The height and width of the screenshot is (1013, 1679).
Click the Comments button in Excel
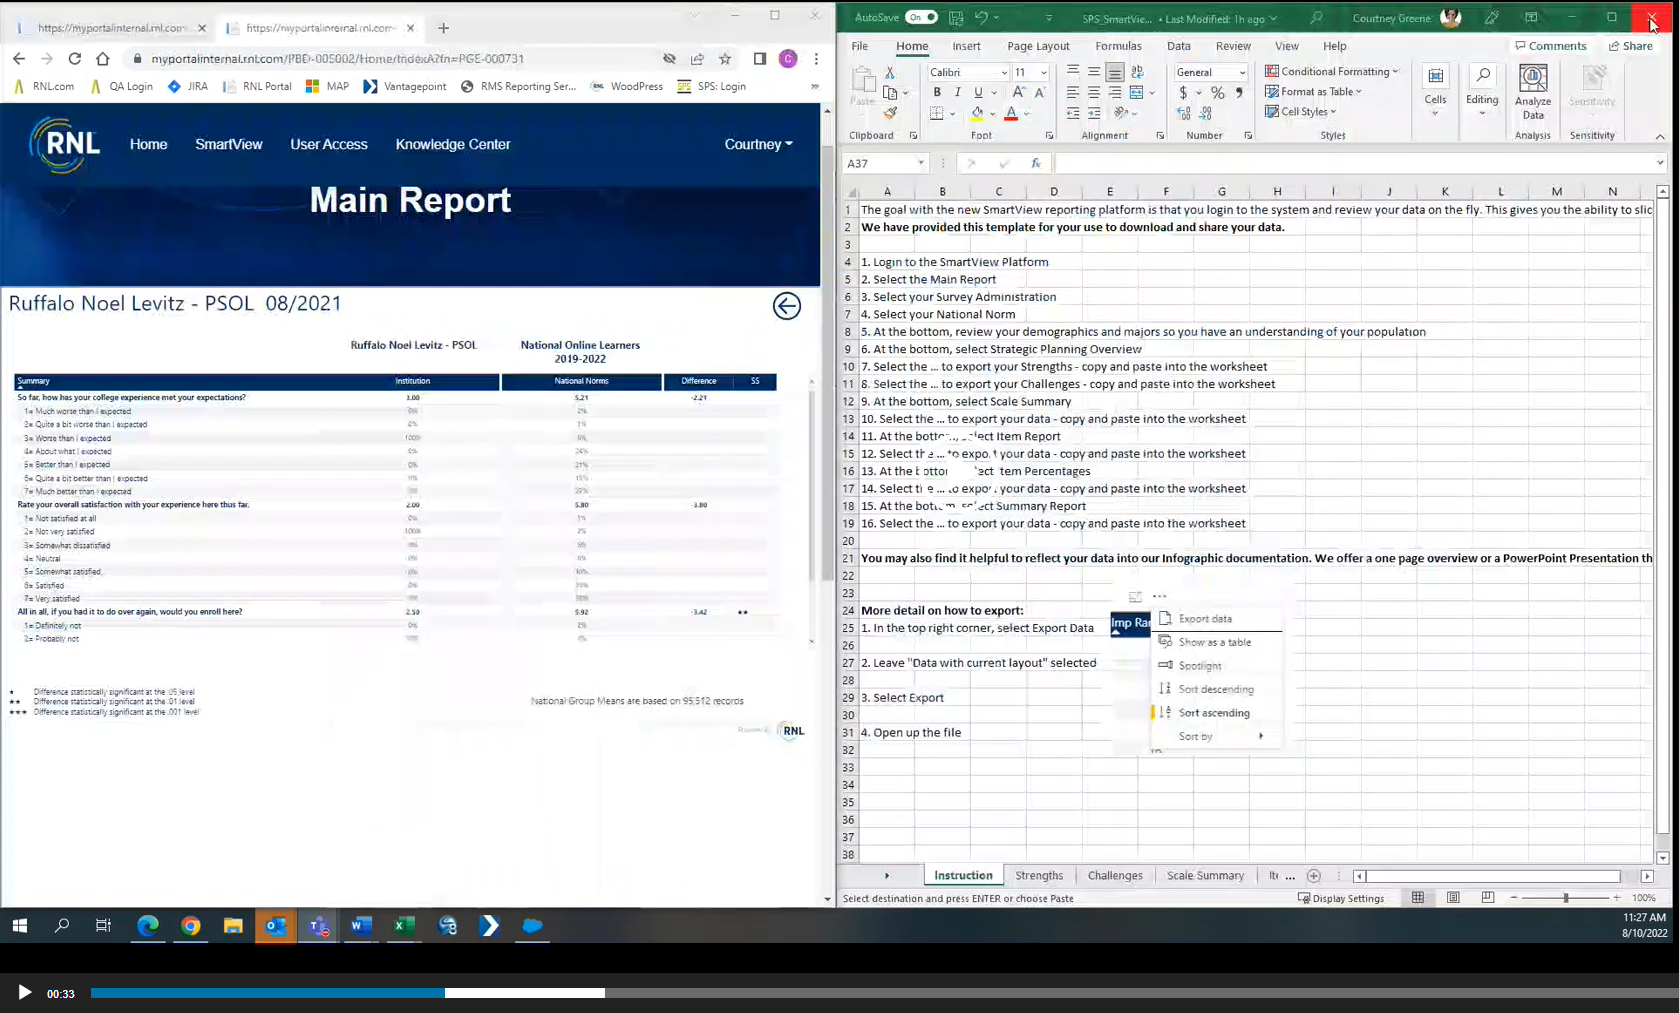point(1550,46)
